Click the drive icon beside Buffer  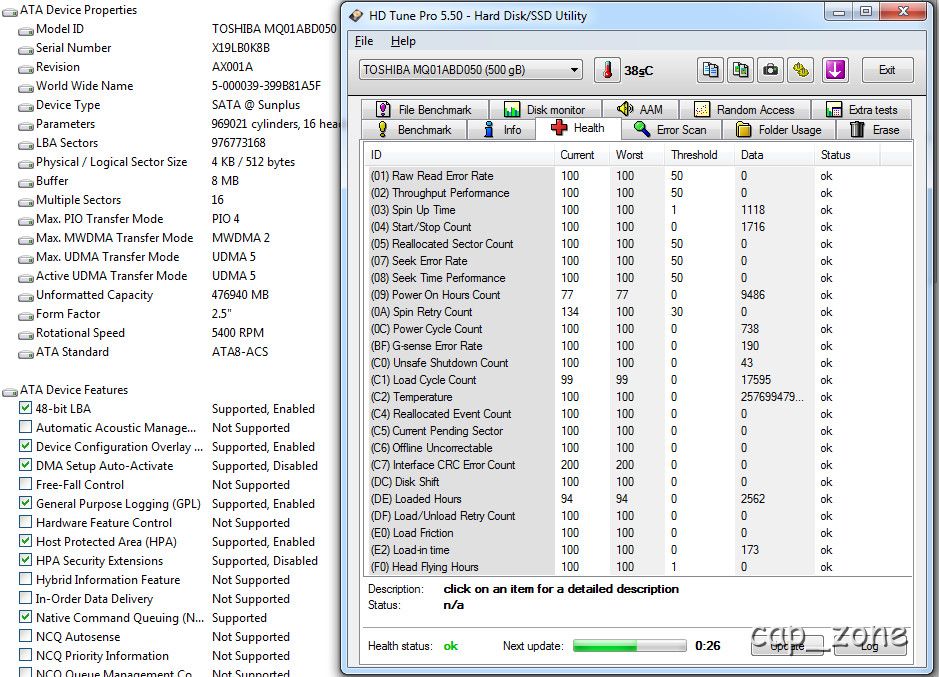pos(26,182)
